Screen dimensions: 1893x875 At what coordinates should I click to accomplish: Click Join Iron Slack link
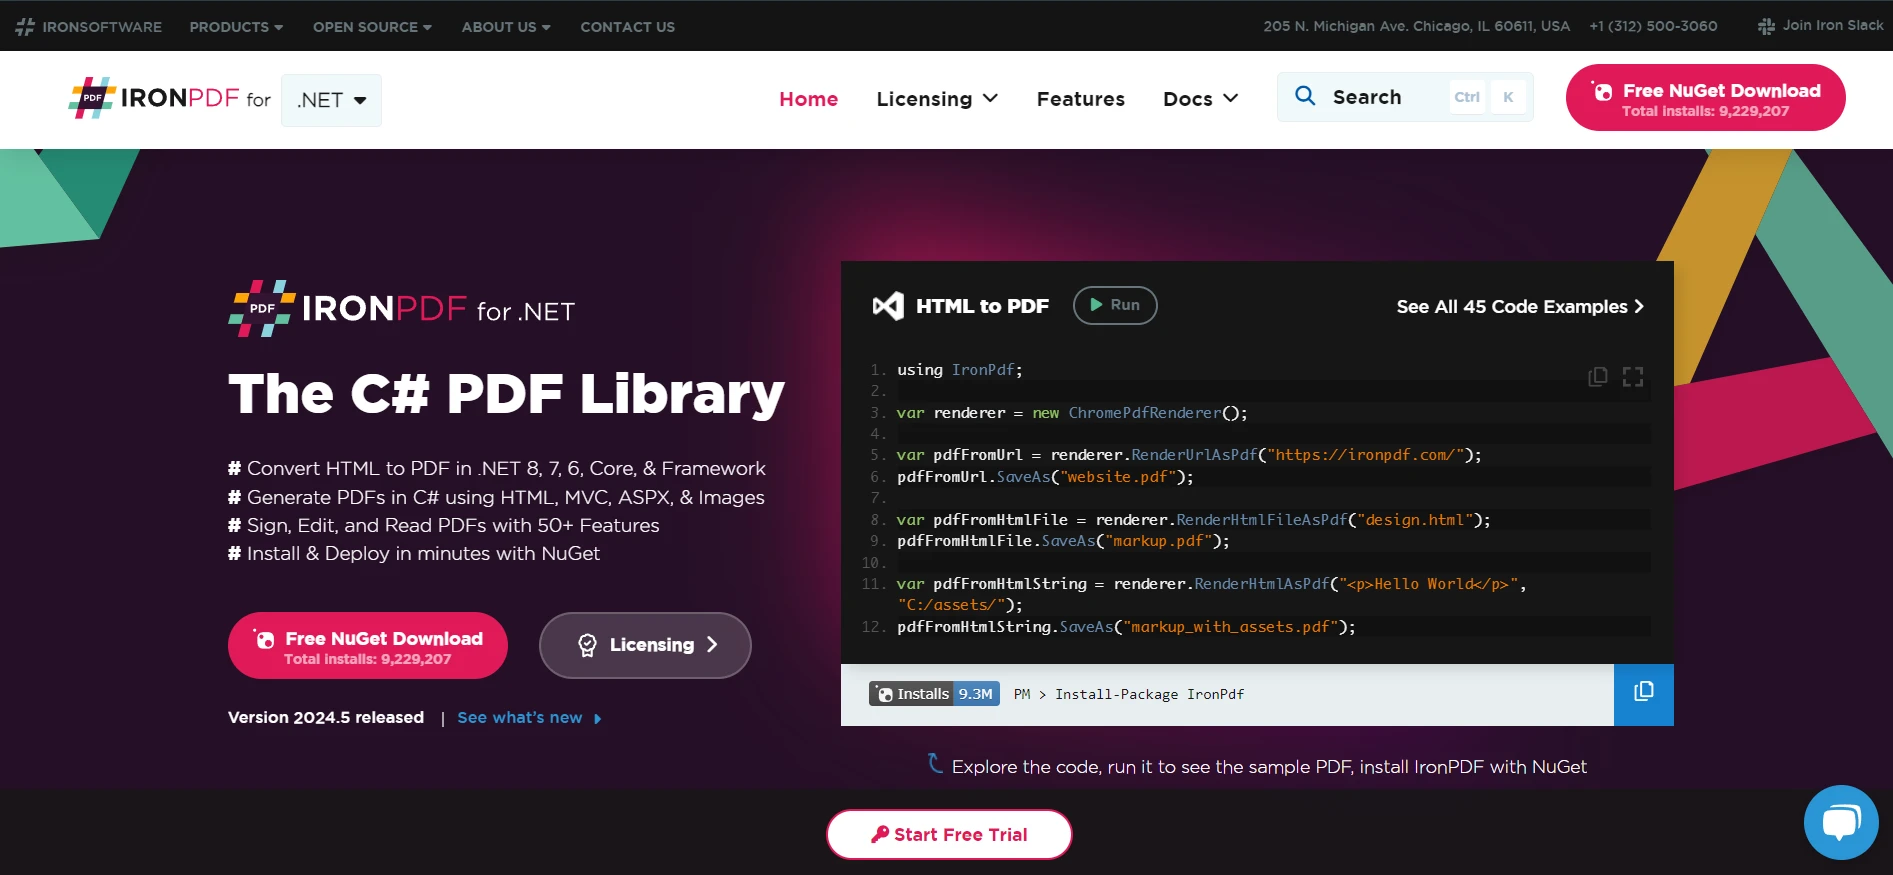coord(1832,26)
